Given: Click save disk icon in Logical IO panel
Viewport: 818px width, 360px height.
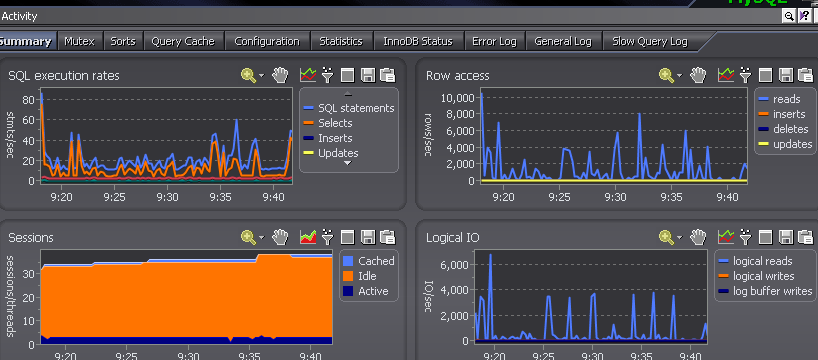Looking at the screenshot, I should click(786, 237).
